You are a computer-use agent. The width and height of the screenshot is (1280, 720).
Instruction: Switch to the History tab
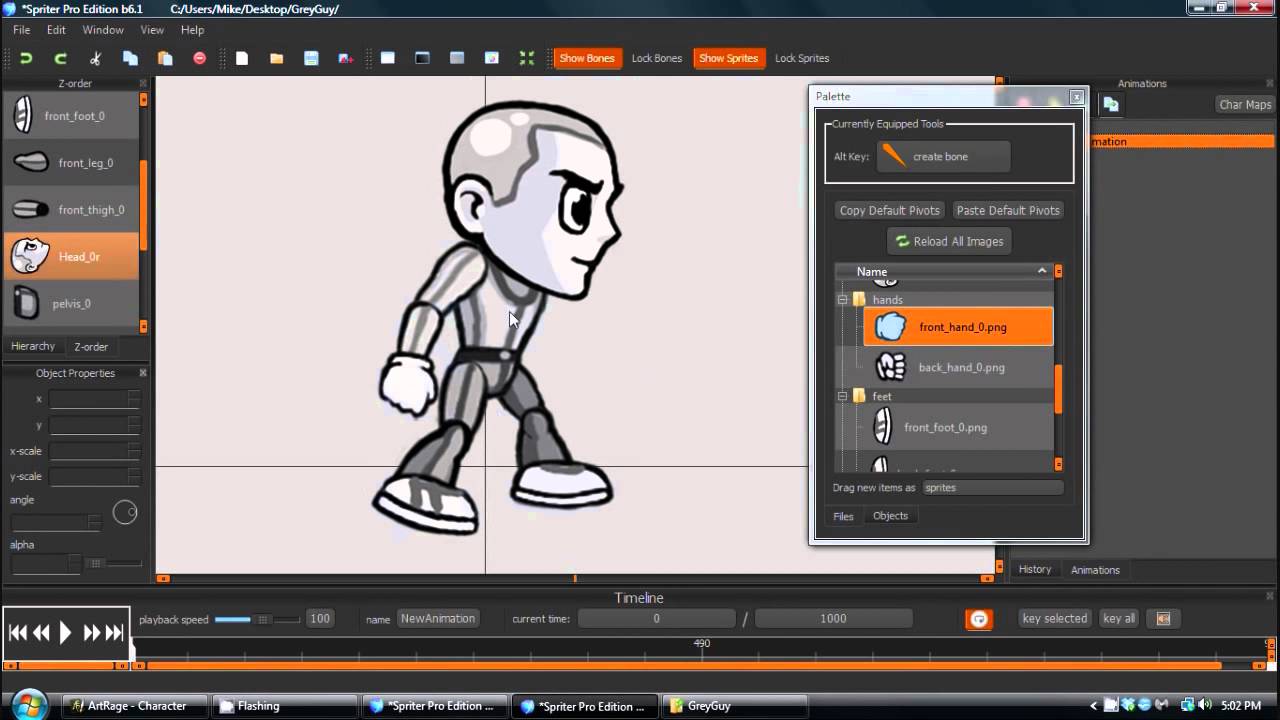point(1035,569)
